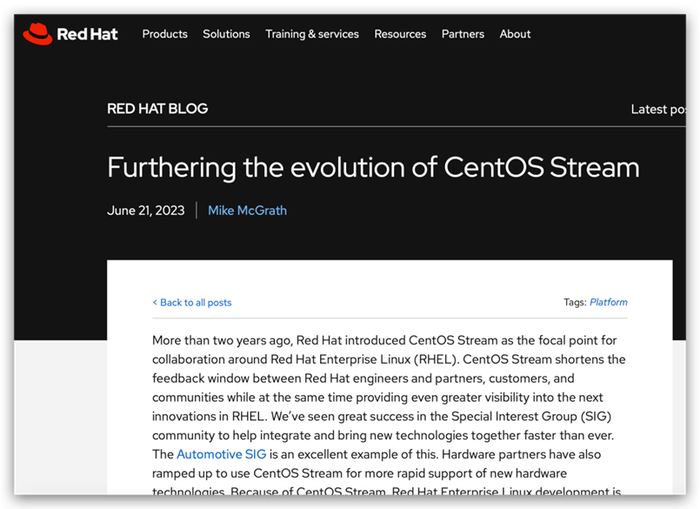Click the June 21, 2023 publish date
The width and height of the screenshot is (700, 509).
coord(145,210)
